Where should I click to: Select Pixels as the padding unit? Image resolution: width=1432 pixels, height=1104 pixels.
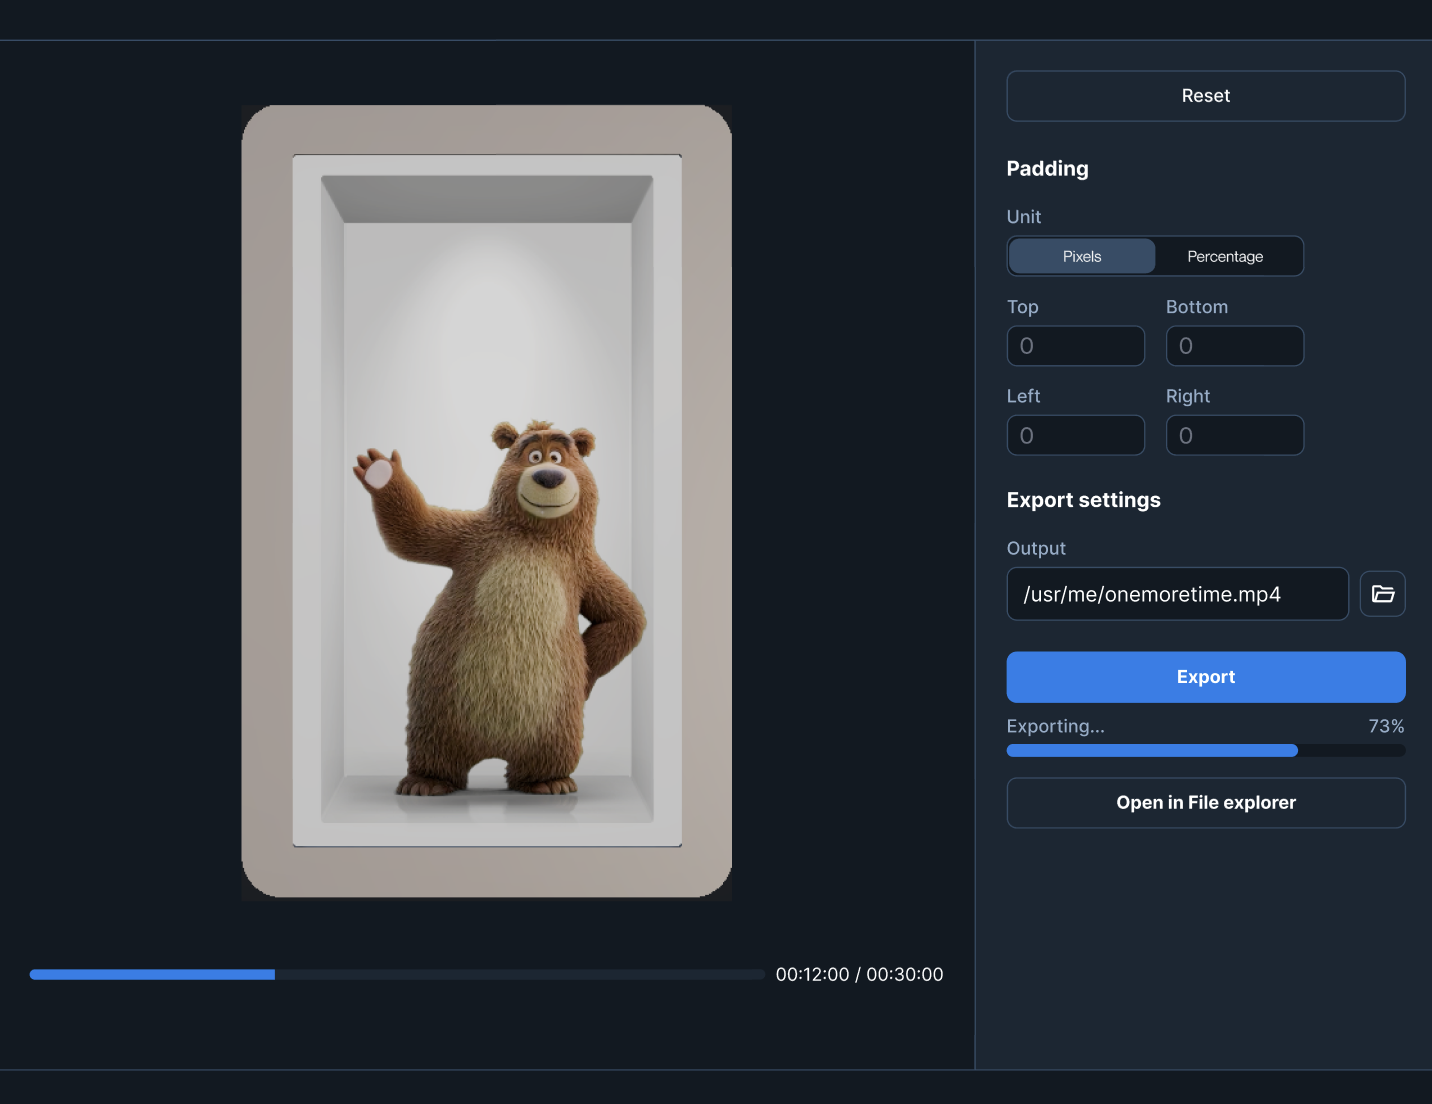click(1081, 256)
